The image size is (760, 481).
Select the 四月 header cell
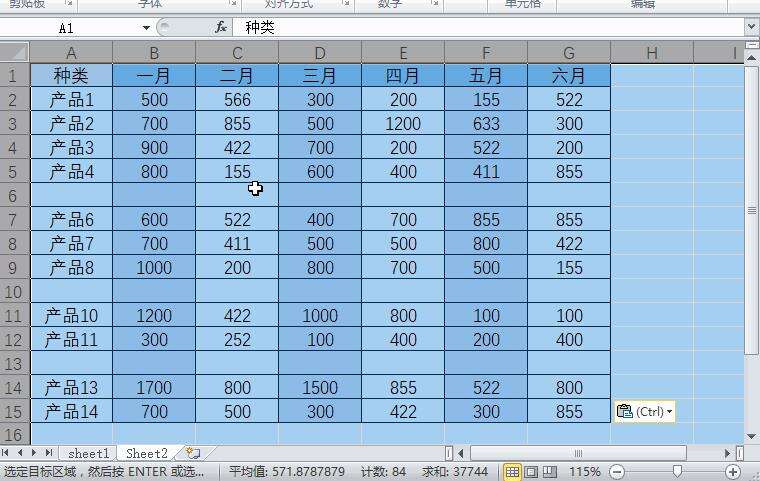[x=403, y=75]
